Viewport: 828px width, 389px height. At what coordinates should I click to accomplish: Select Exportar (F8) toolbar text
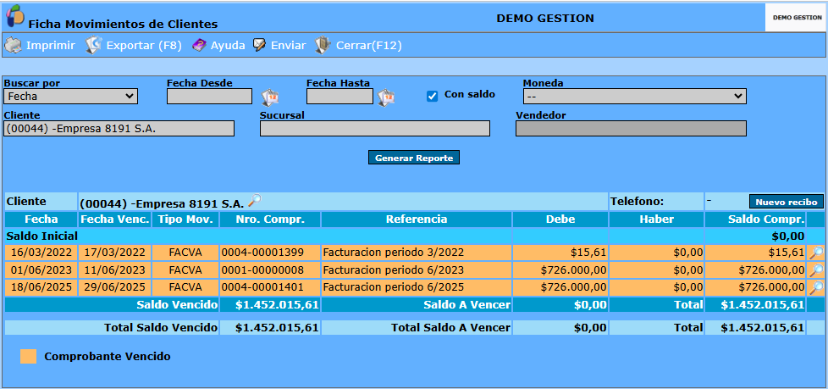pyautogui.click(x=144, y=45)
